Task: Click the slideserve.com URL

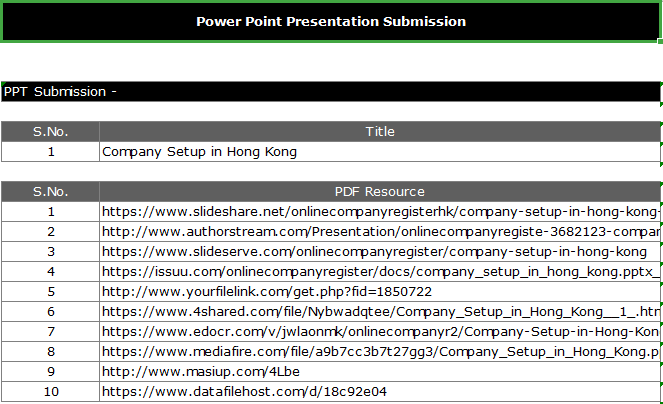Action: point(374,252)
